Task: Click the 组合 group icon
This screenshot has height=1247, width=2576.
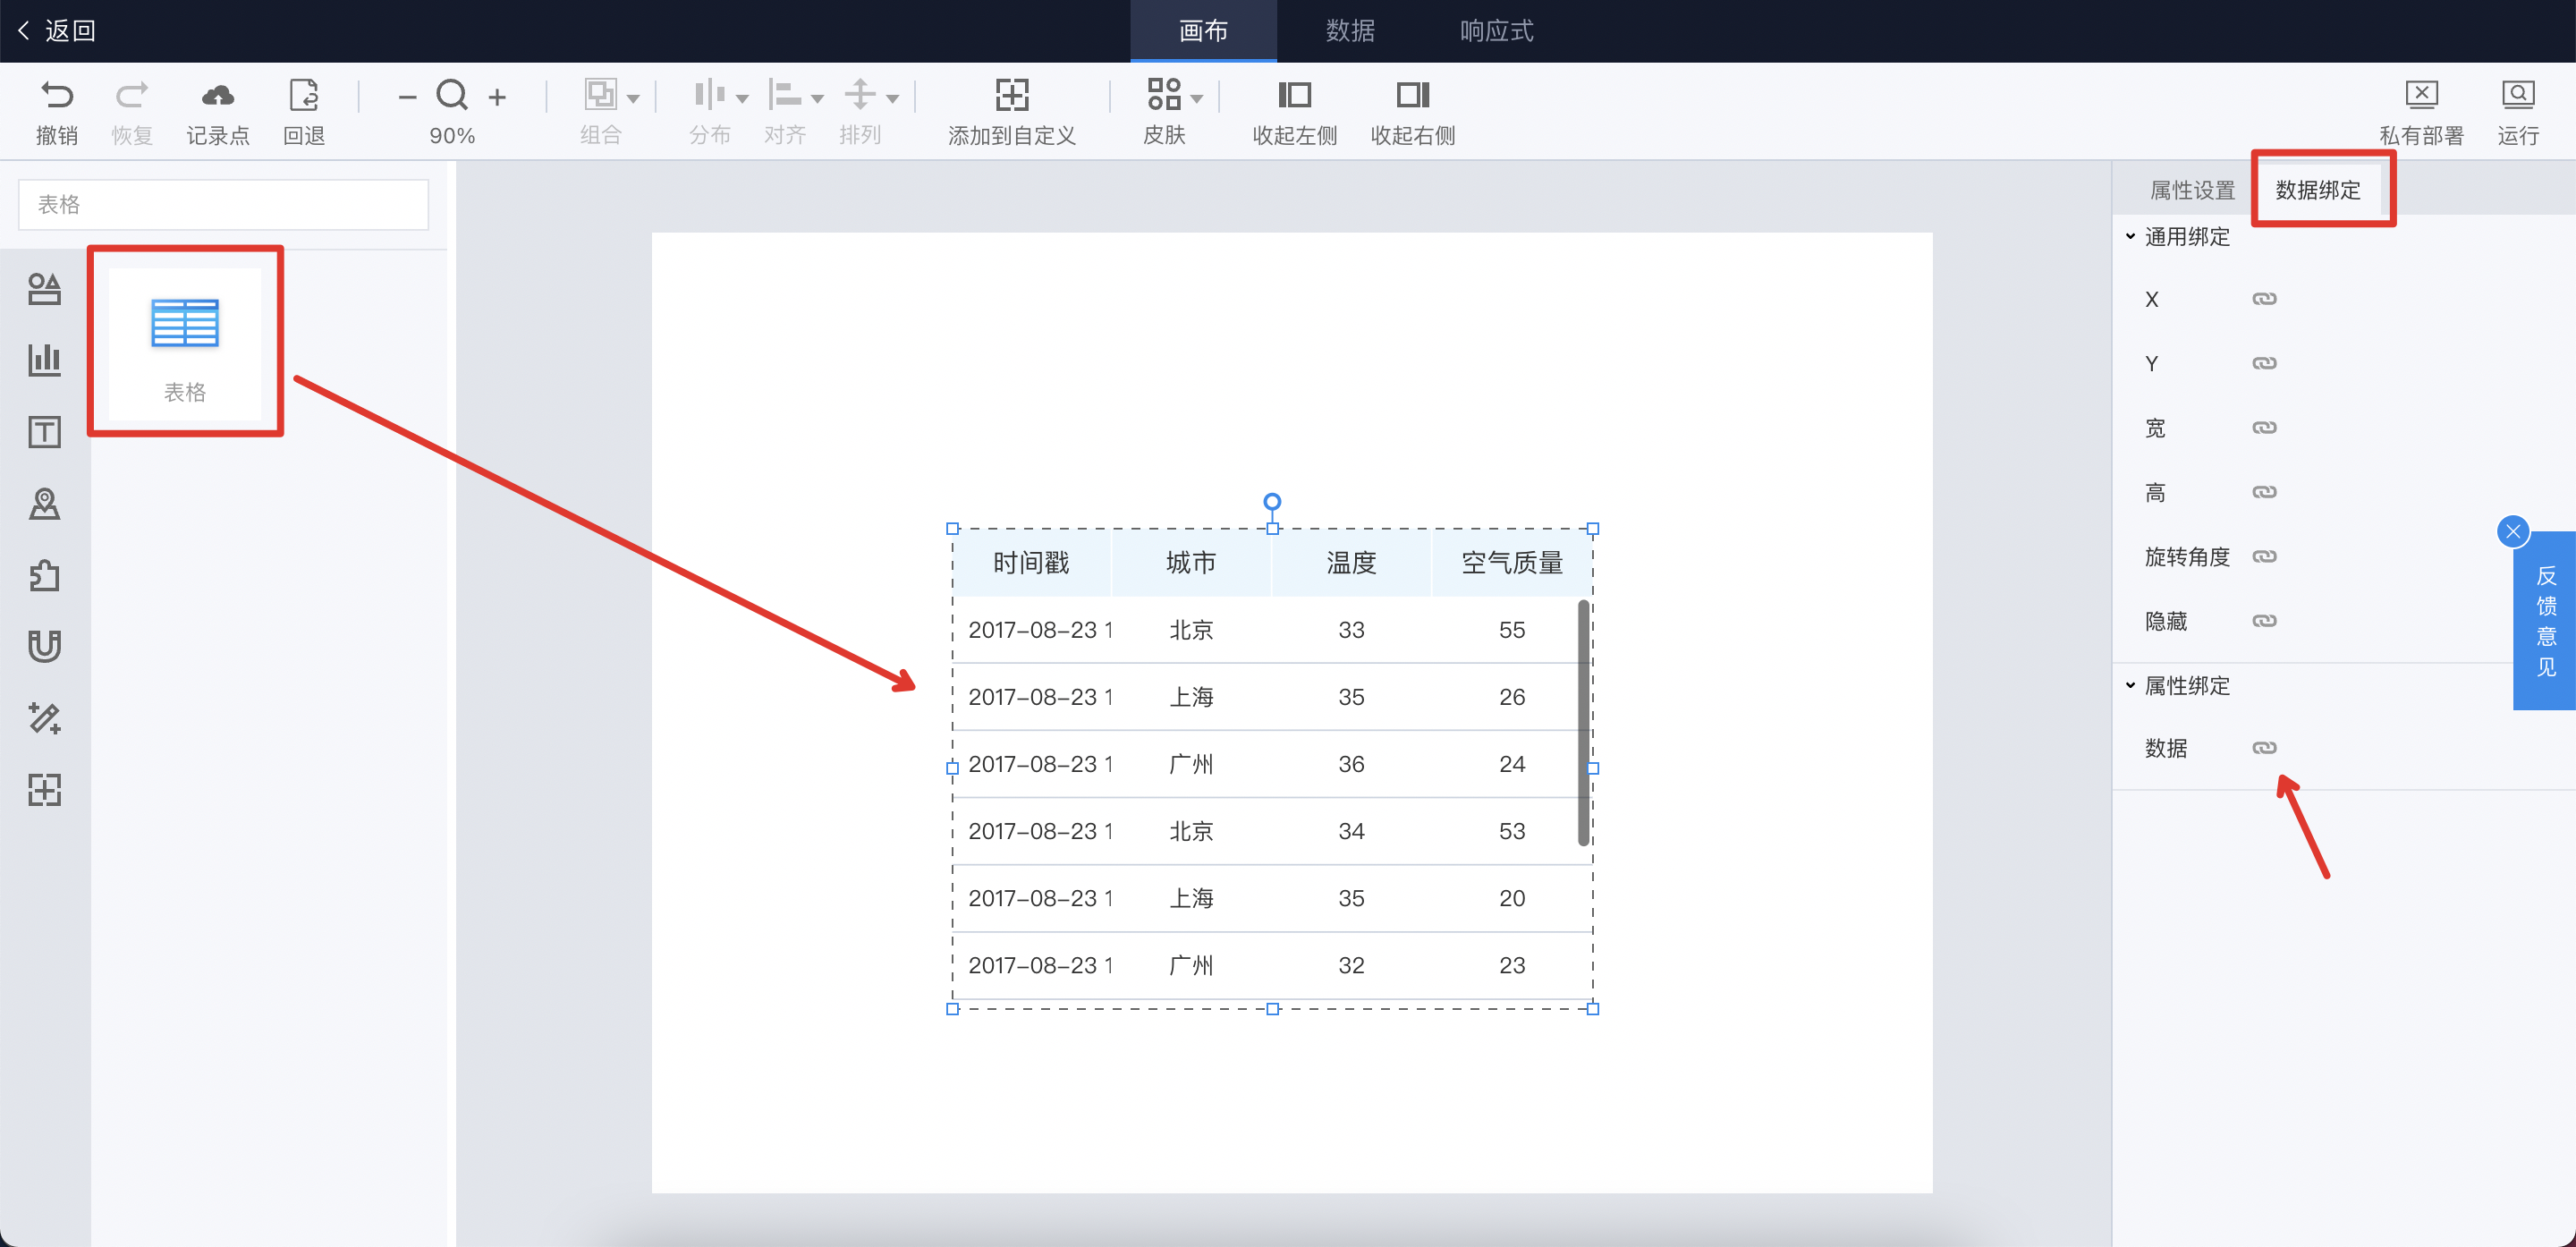Action: tap(600, 95)
